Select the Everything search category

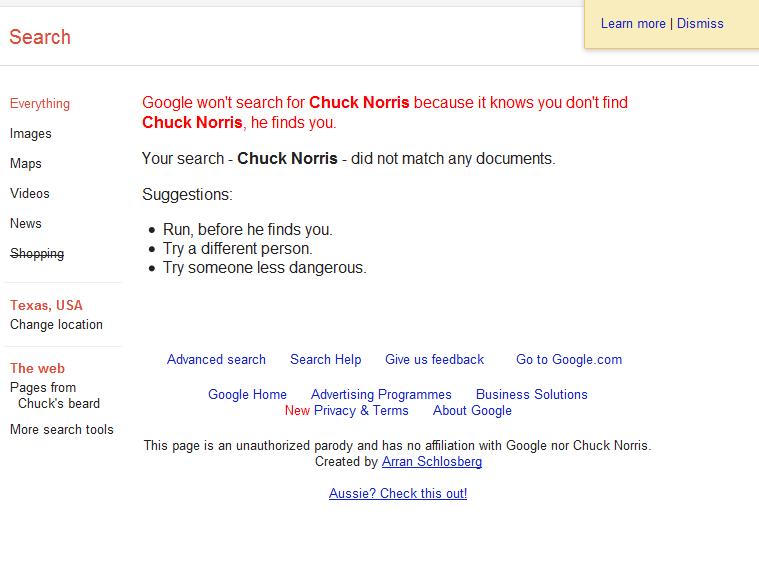(x=40, y=104)
